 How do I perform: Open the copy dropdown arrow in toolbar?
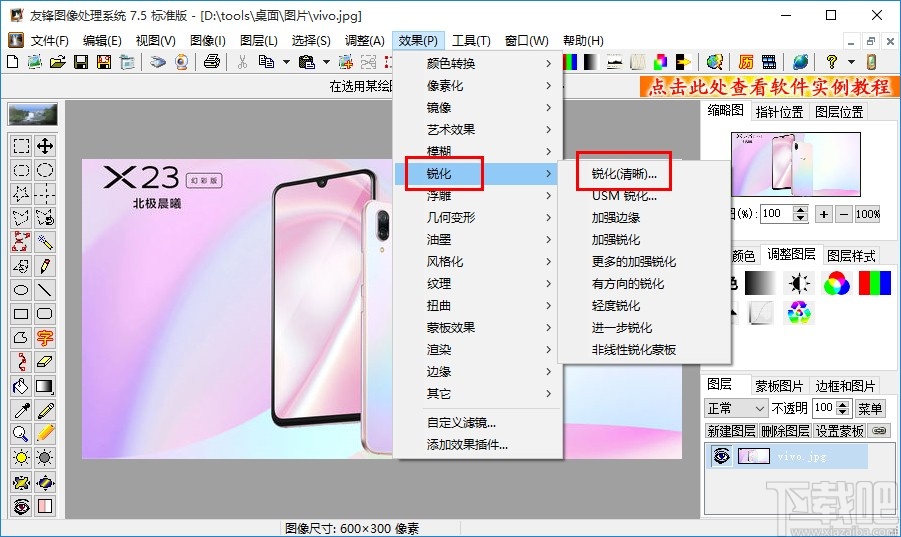(286, 61)
